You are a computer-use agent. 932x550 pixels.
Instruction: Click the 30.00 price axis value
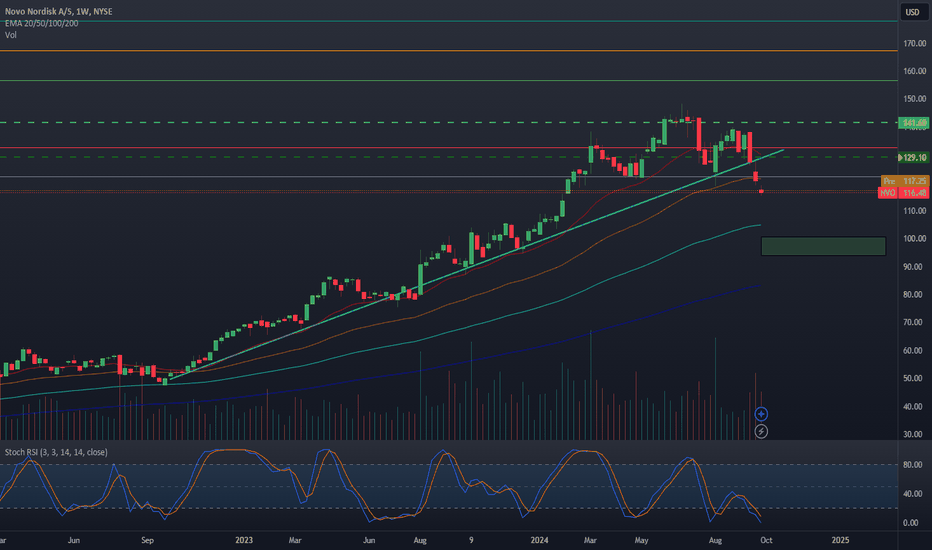click(x=915, y=434)
